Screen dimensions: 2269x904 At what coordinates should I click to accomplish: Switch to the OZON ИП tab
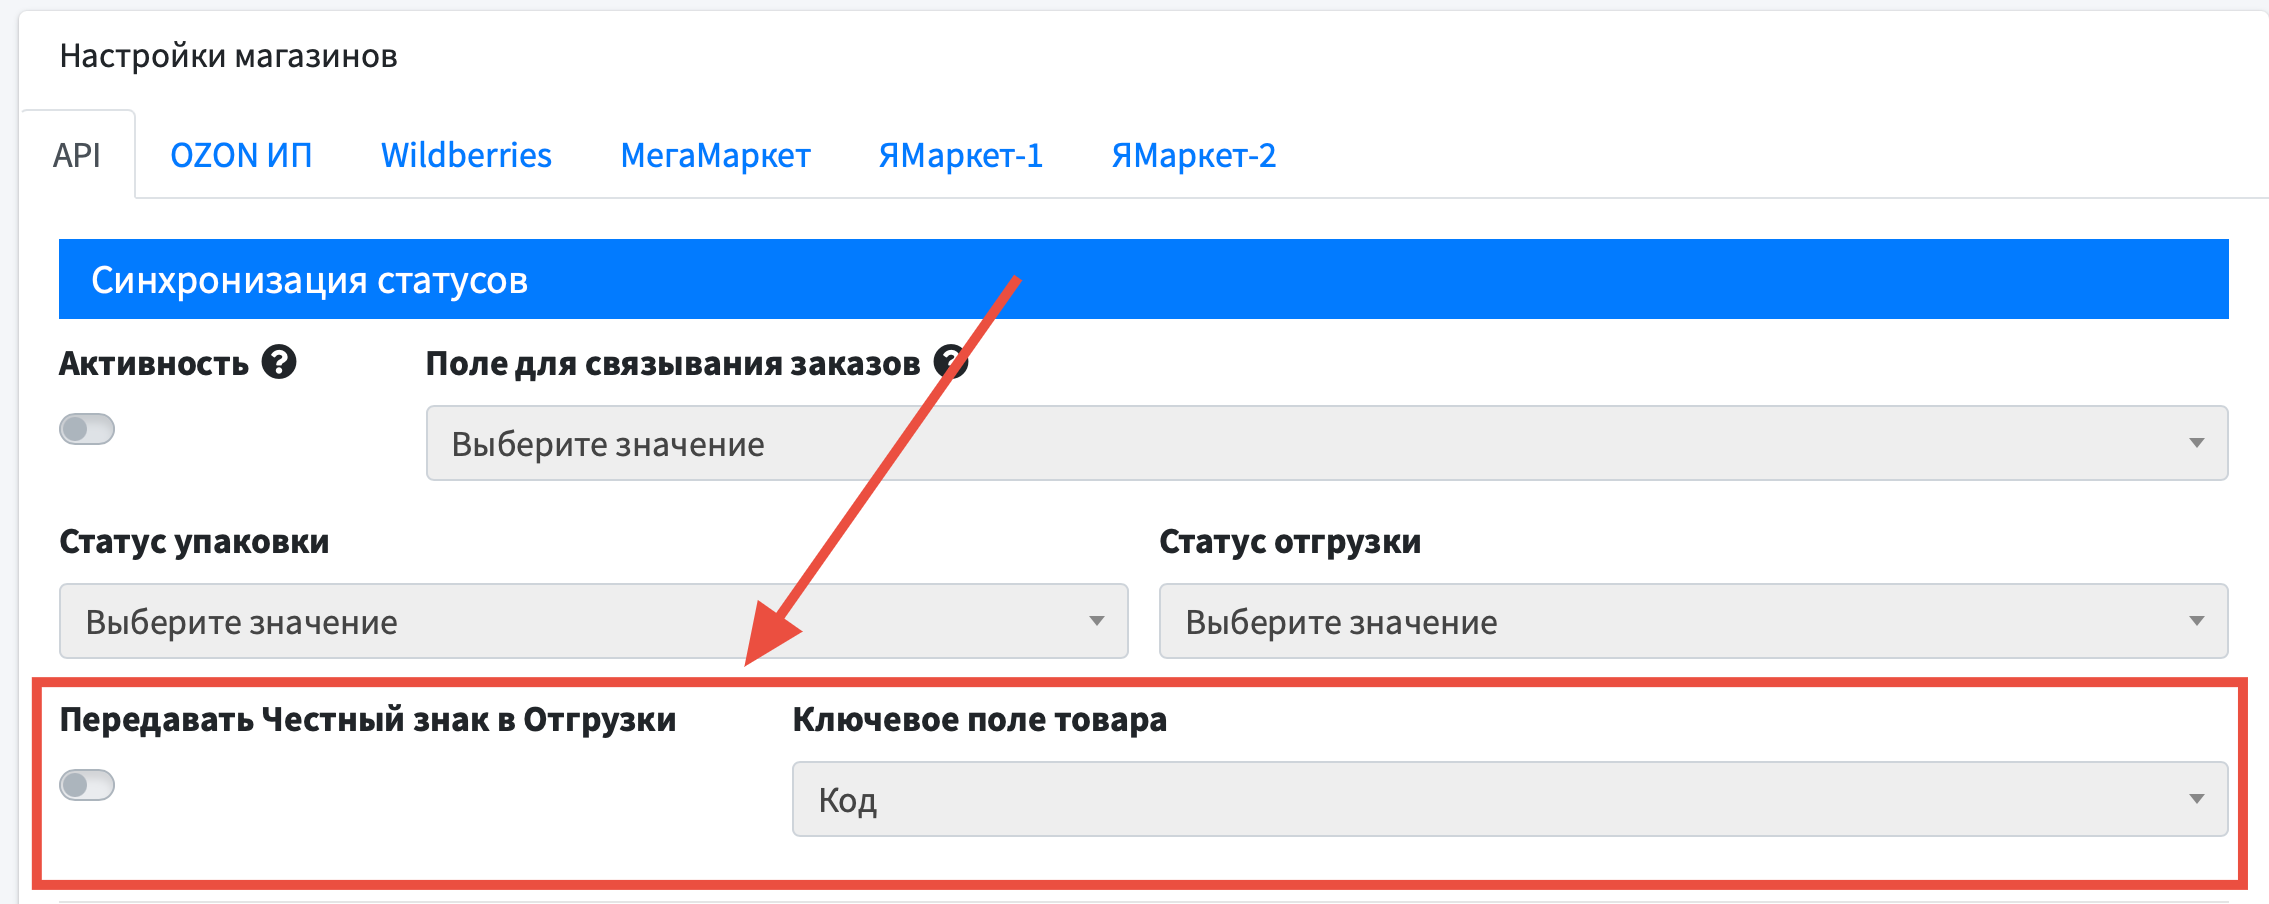click(241, 155)
